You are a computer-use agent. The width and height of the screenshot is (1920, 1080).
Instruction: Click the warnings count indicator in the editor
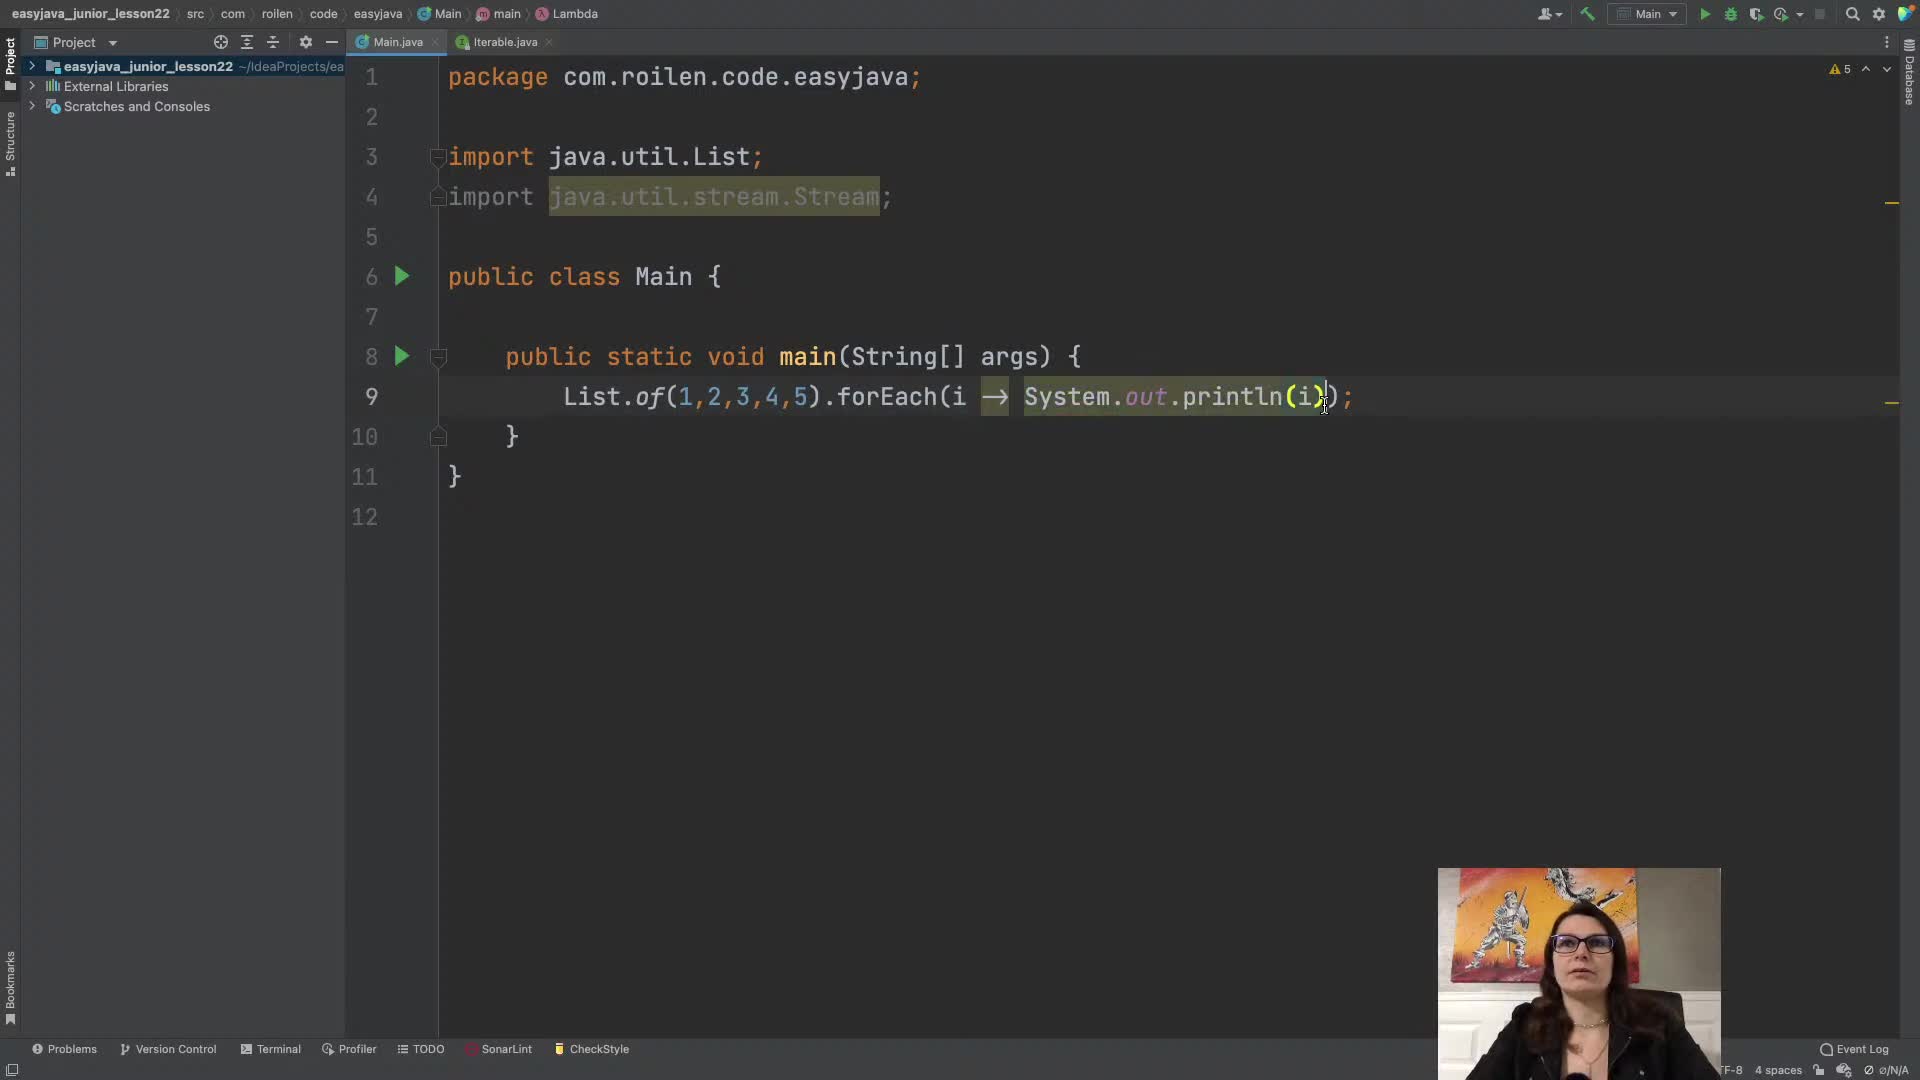(1840, 69)
